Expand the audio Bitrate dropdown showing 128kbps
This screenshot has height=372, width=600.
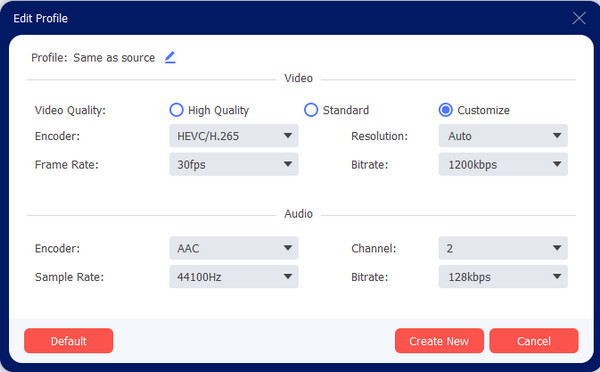[503, 277]
